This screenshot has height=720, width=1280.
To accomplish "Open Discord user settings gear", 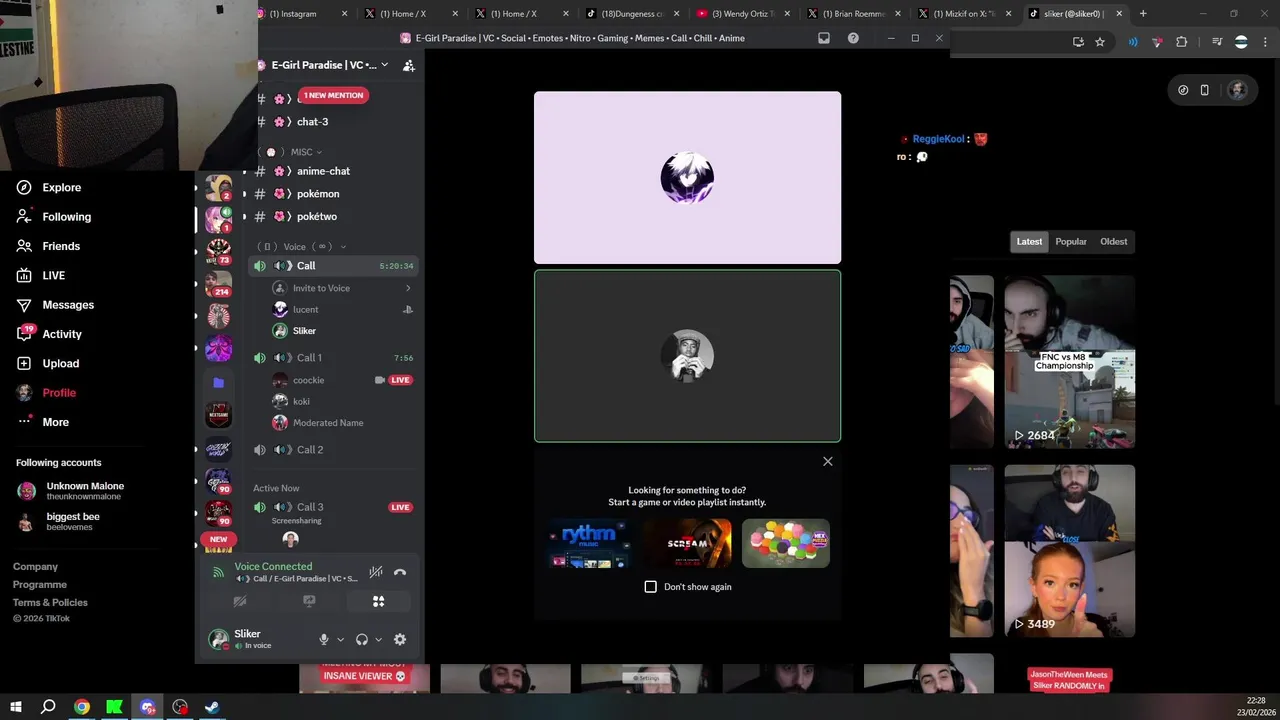I will [x=400, y=639].
